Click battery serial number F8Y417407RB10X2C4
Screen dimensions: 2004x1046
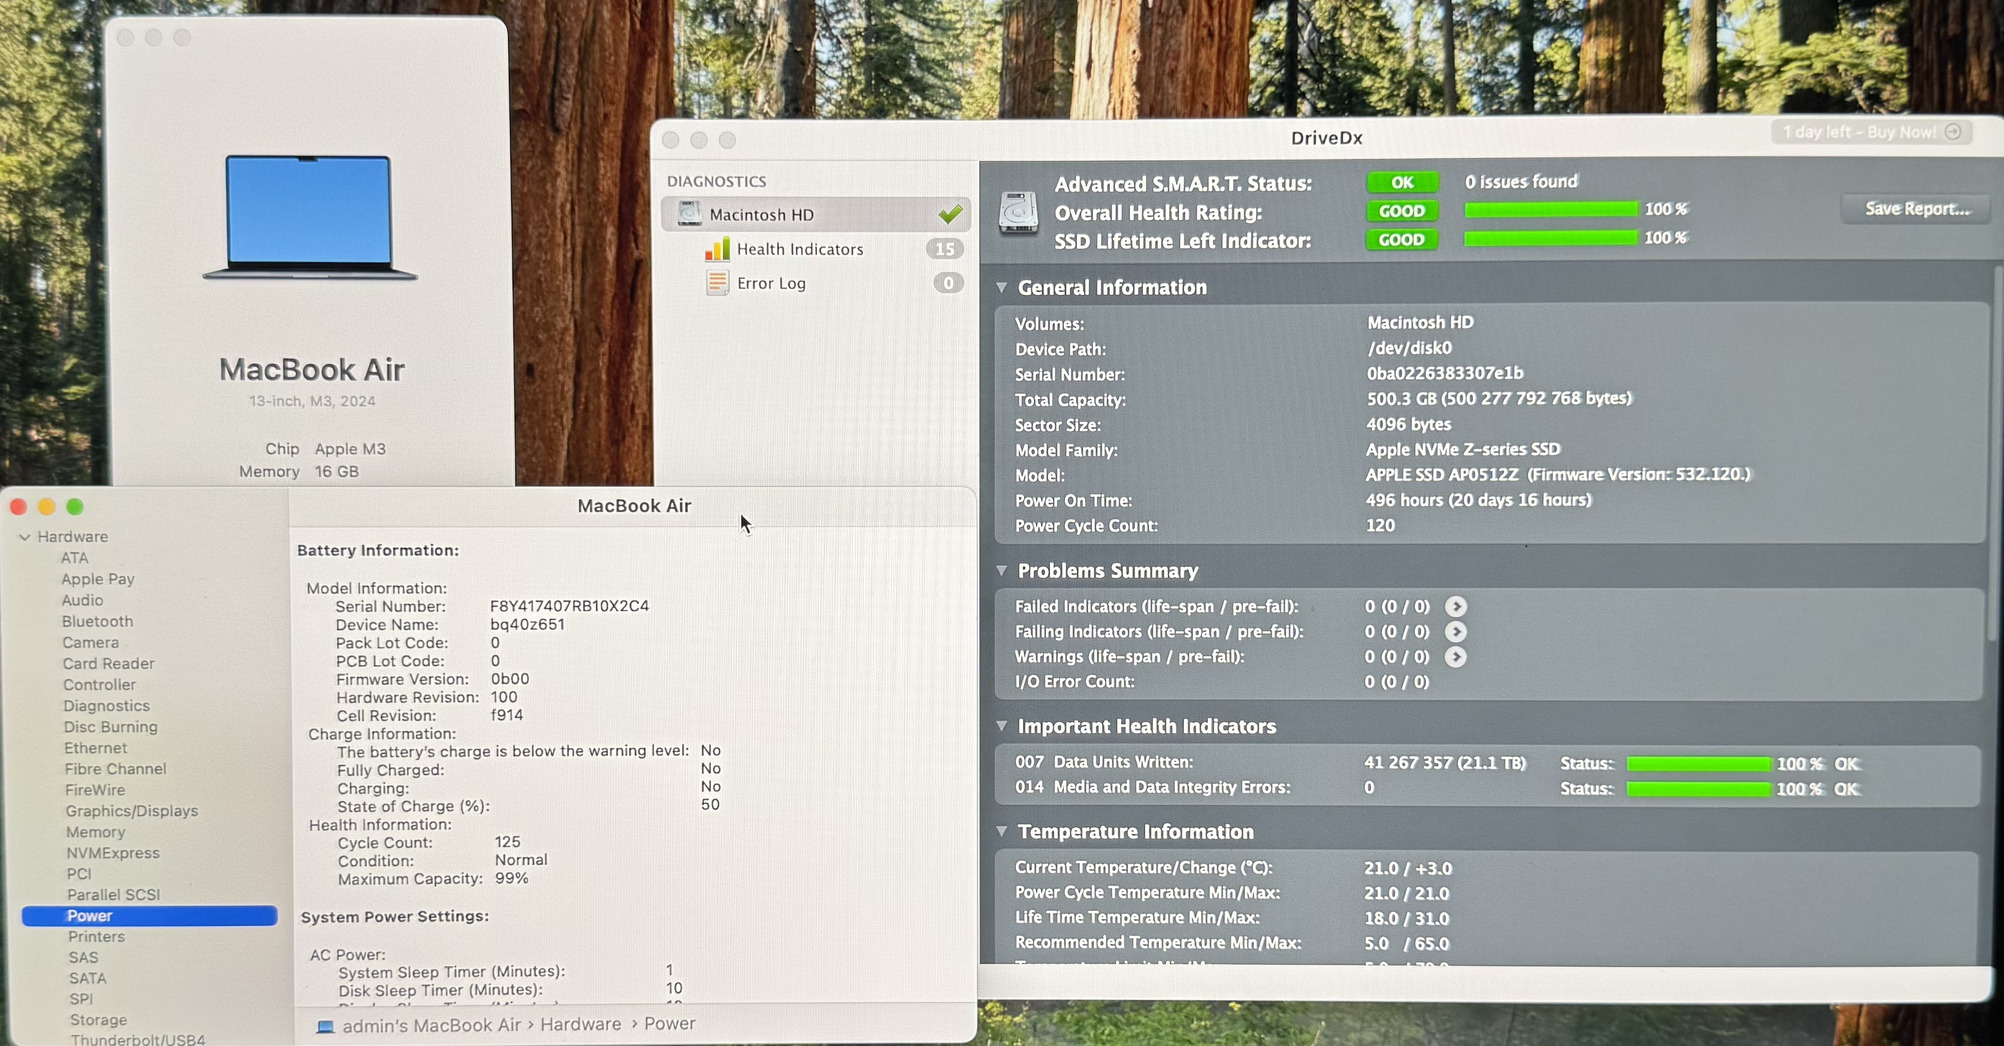point(569,606)
